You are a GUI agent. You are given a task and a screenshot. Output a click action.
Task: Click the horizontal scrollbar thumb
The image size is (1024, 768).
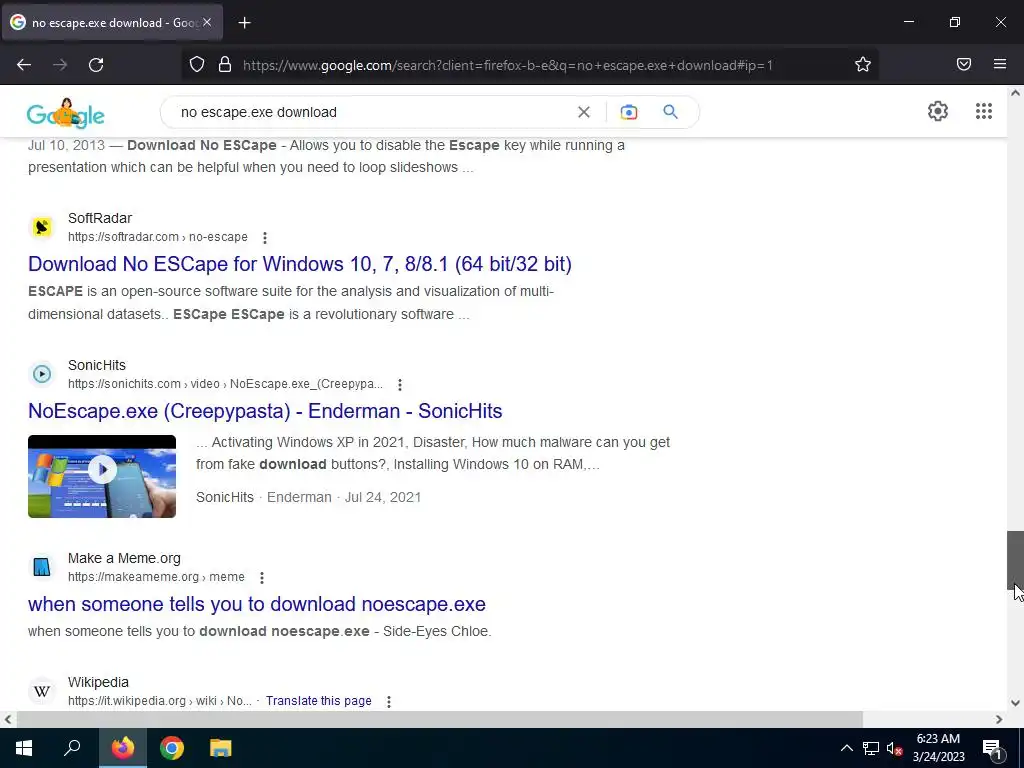(439, 719)
